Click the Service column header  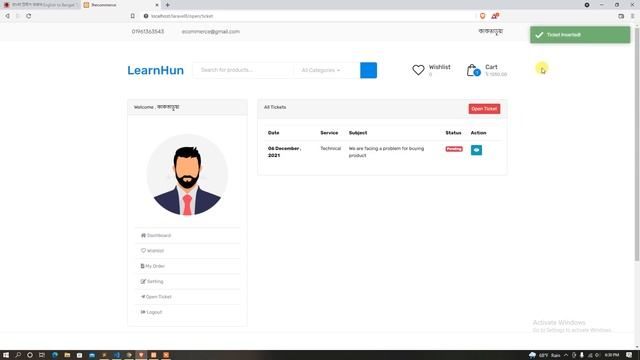(x=329, y=133)
